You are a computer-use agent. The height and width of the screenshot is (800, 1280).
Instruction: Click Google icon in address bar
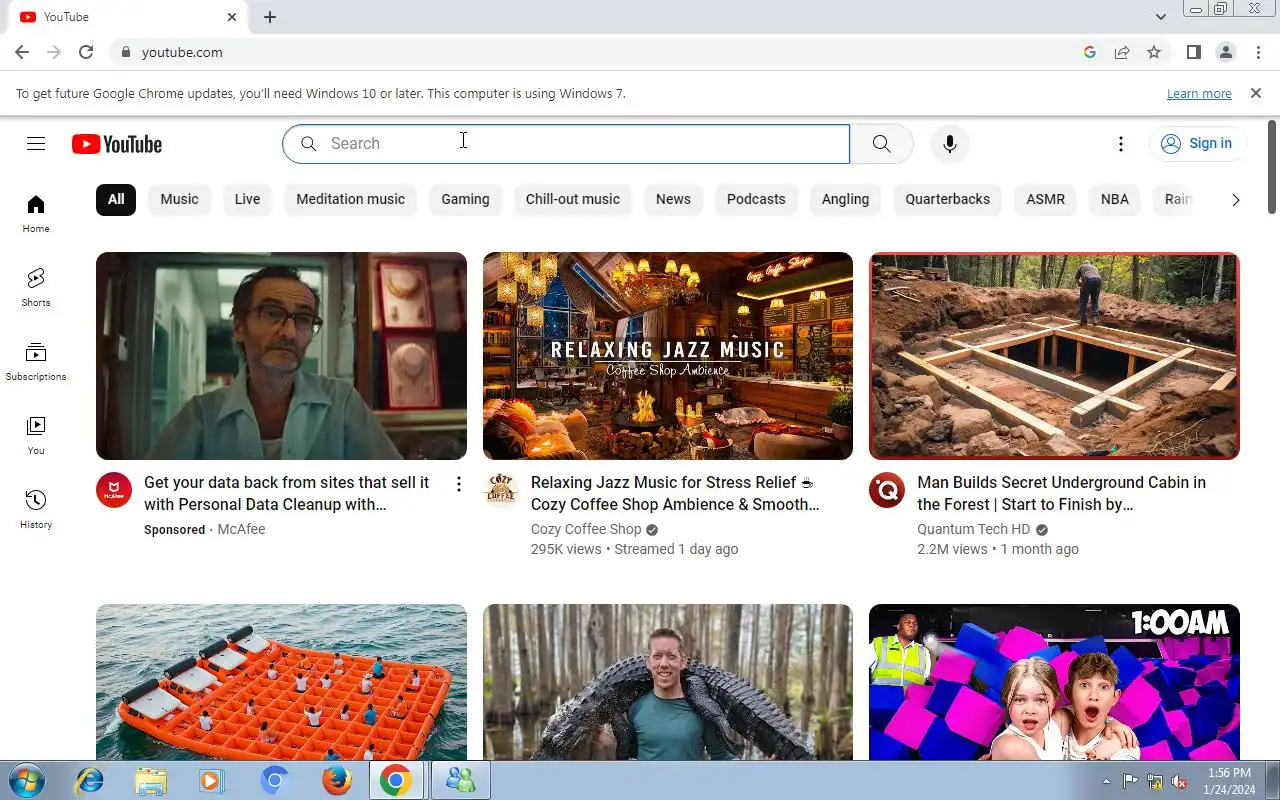(x=1090, y=52)
